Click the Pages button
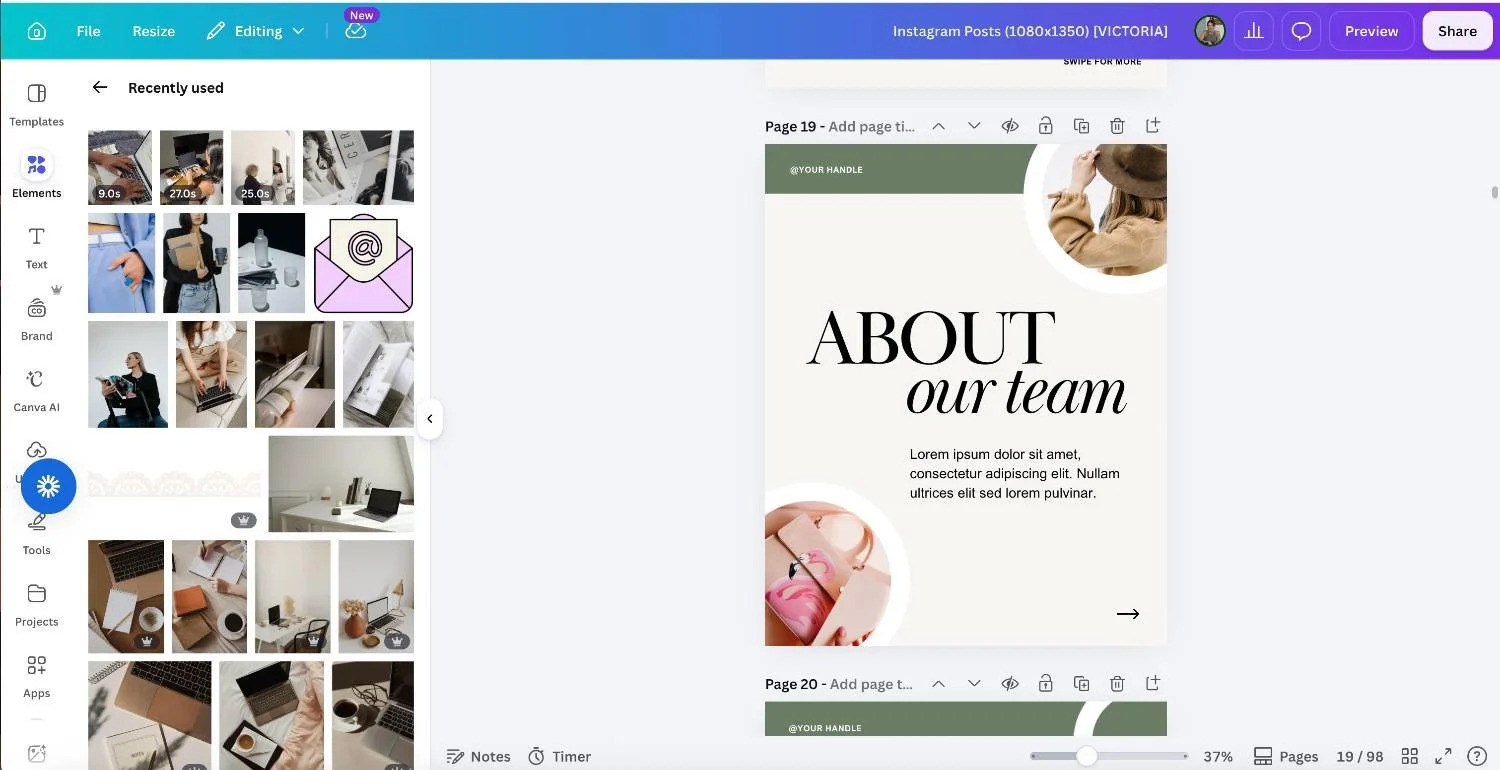Screen dimensions: 1500x770 click(1286, 756)
